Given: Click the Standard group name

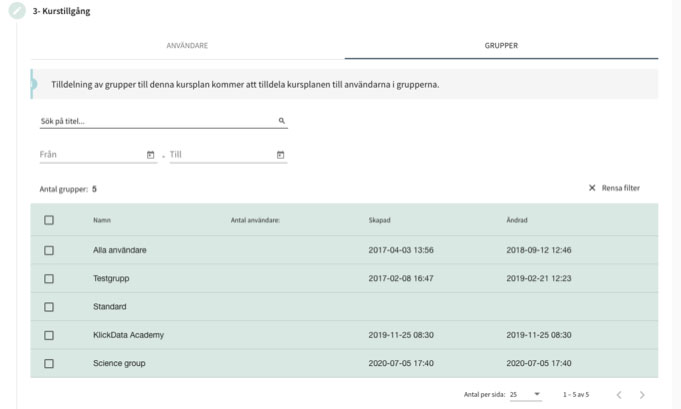Looking at the screenshot, I should coord(109,307).
